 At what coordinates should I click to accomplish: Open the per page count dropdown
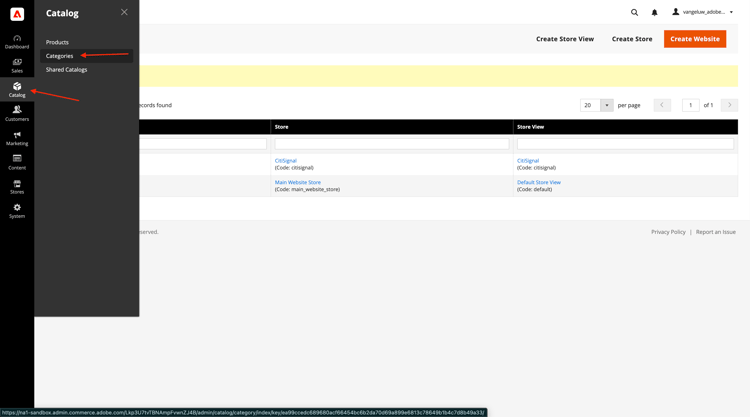[x=607, y=105]
